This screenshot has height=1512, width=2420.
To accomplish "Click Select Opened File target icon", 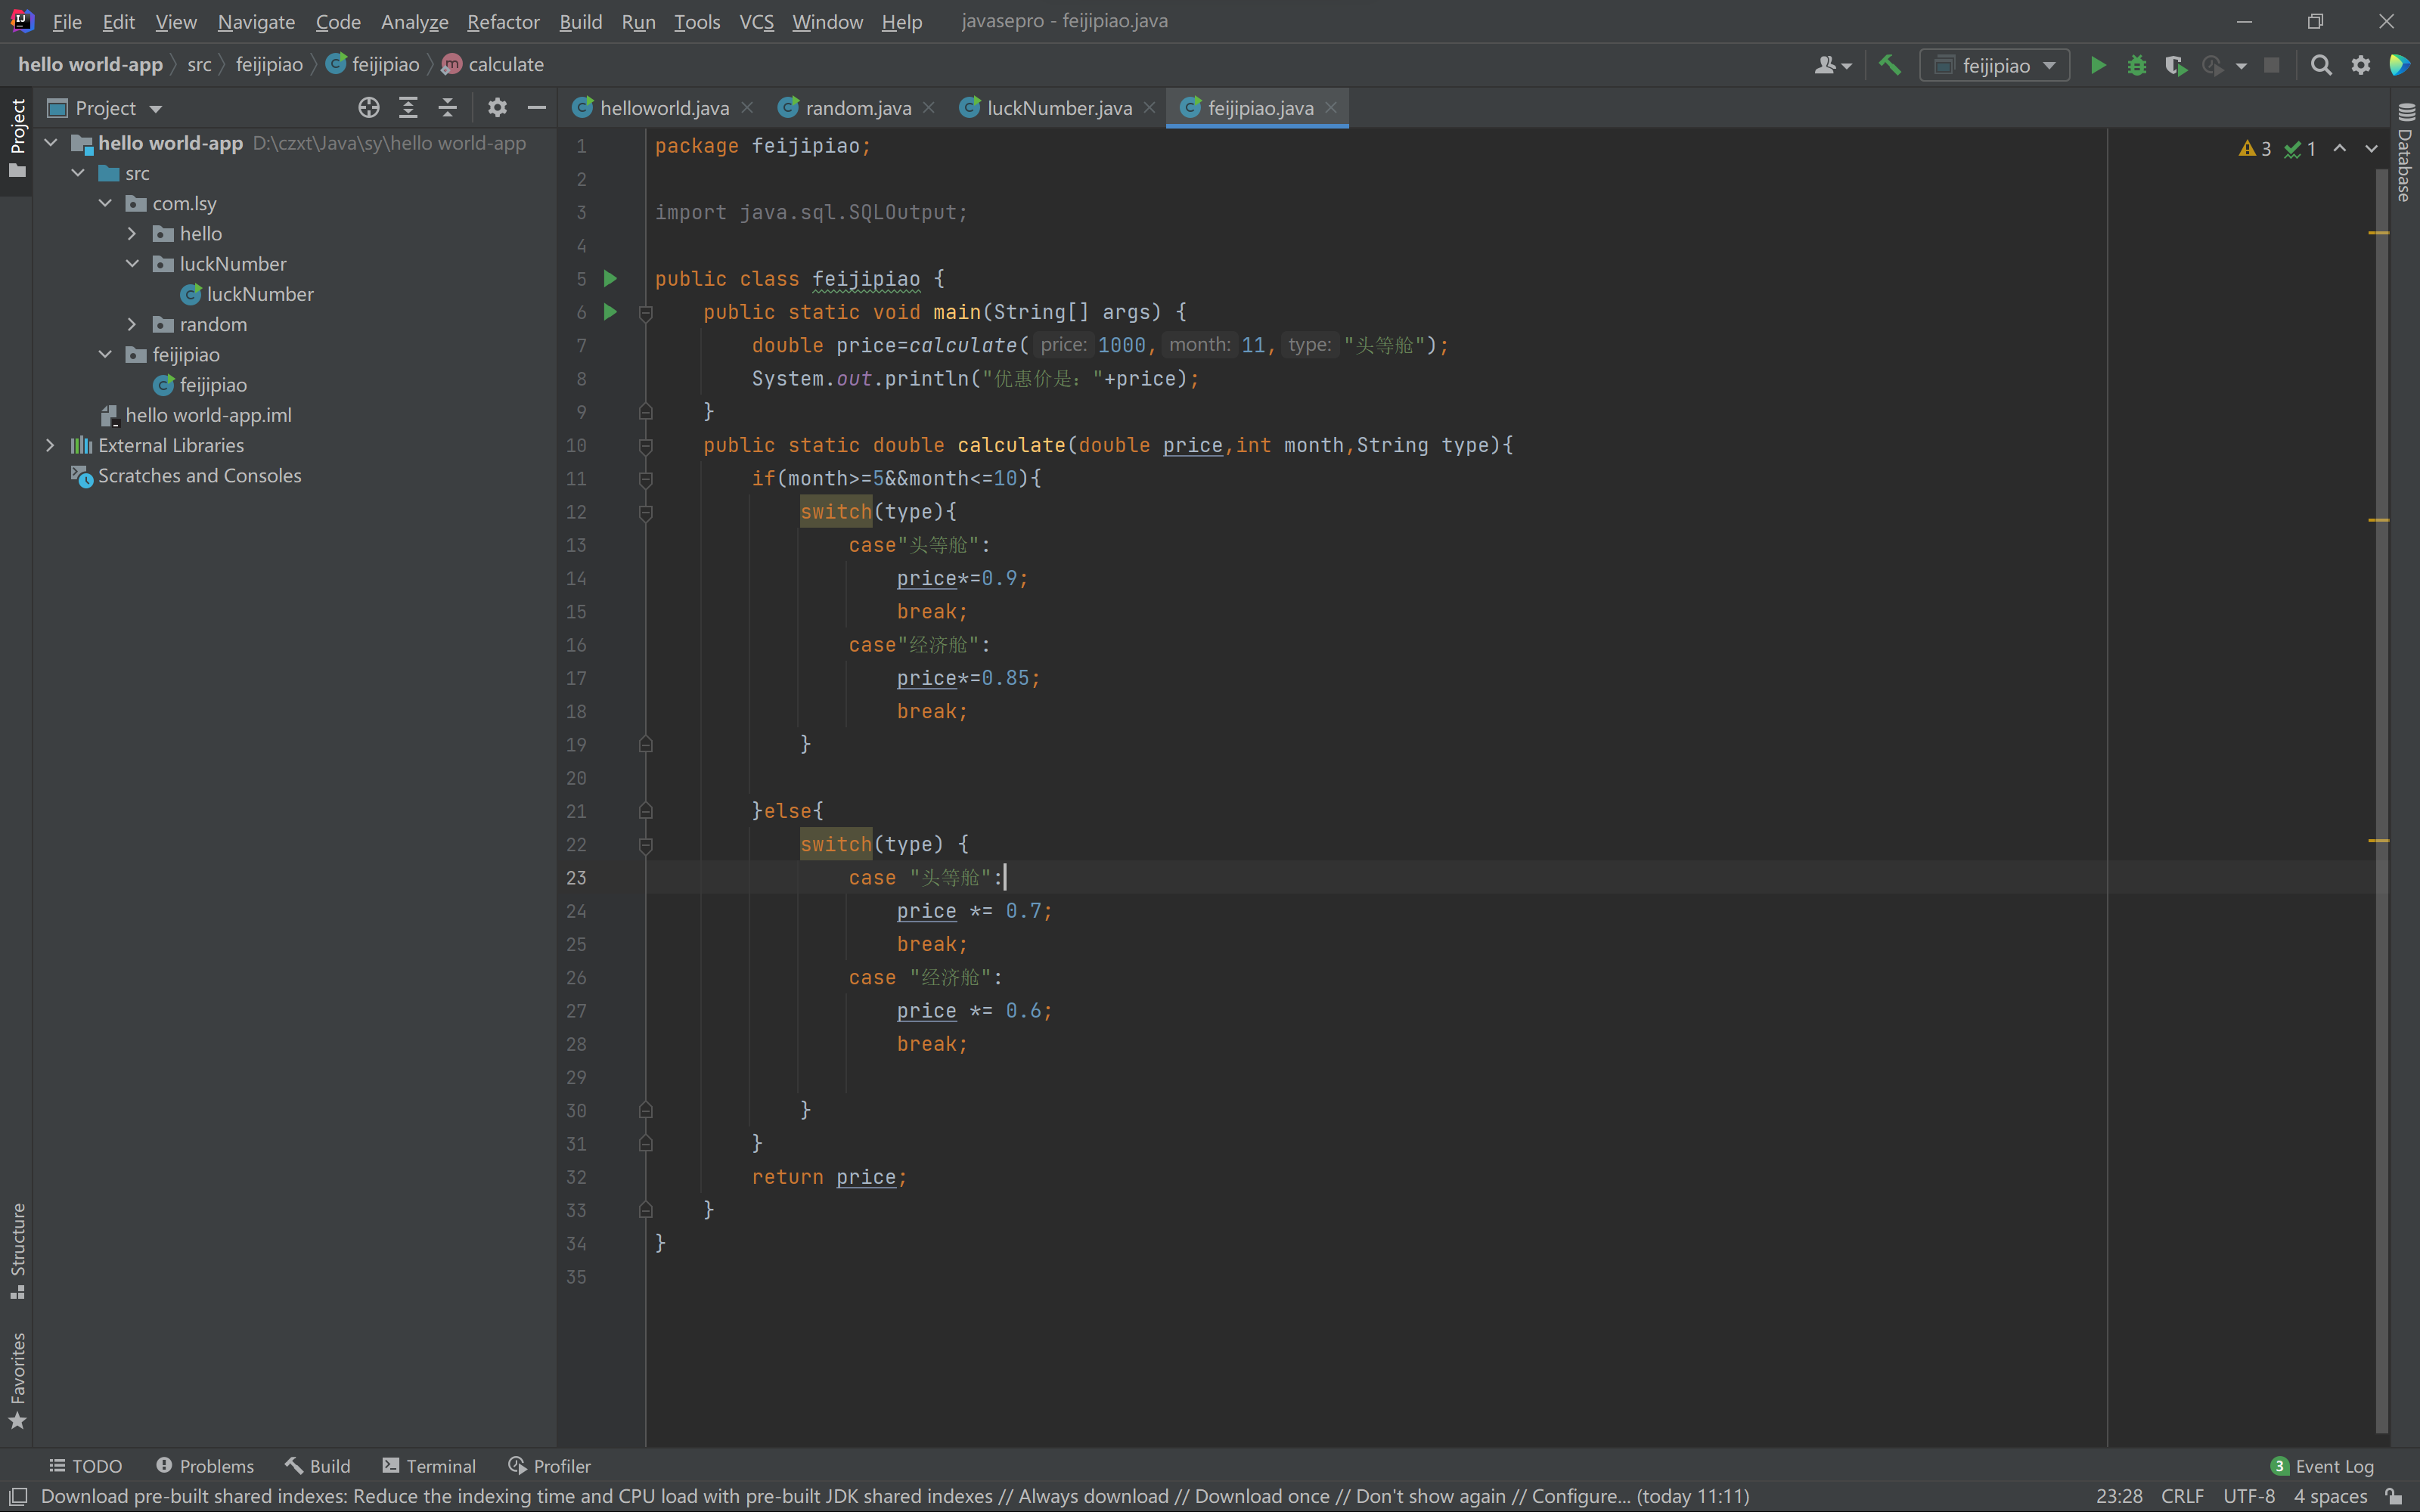I will (369, 108).
